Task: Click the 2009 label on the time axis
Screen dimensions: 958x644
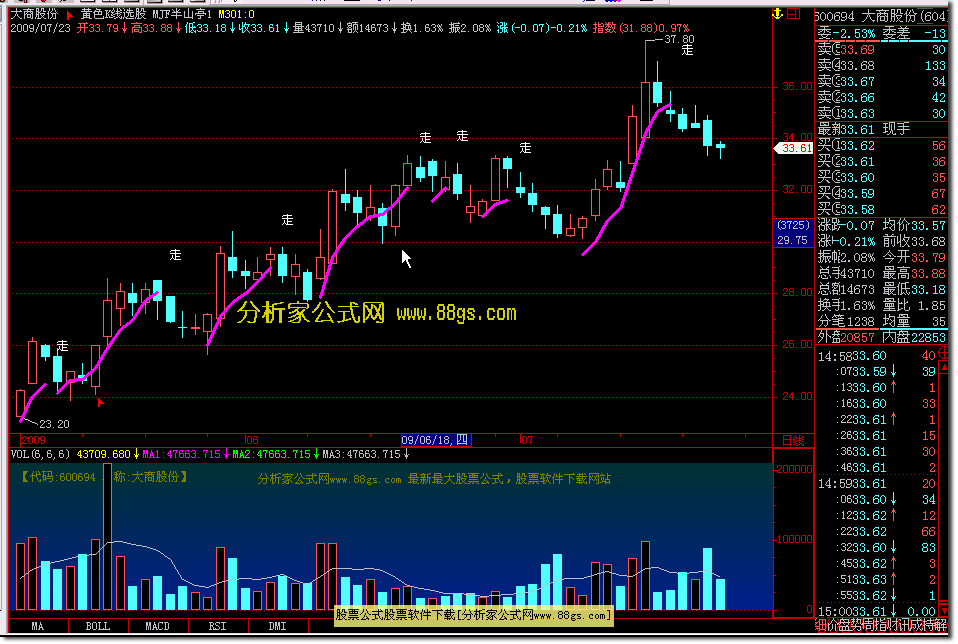Action: [33, 440]
